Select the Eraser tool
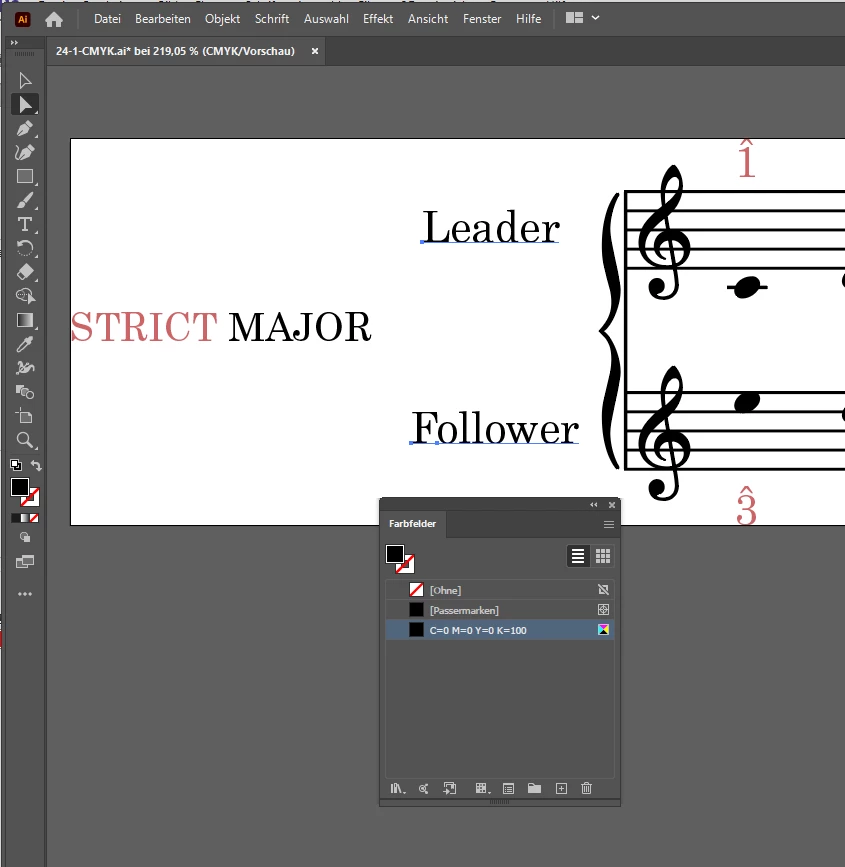The height and width of the screenshot is (867, 845). click(x=25, y=272)
